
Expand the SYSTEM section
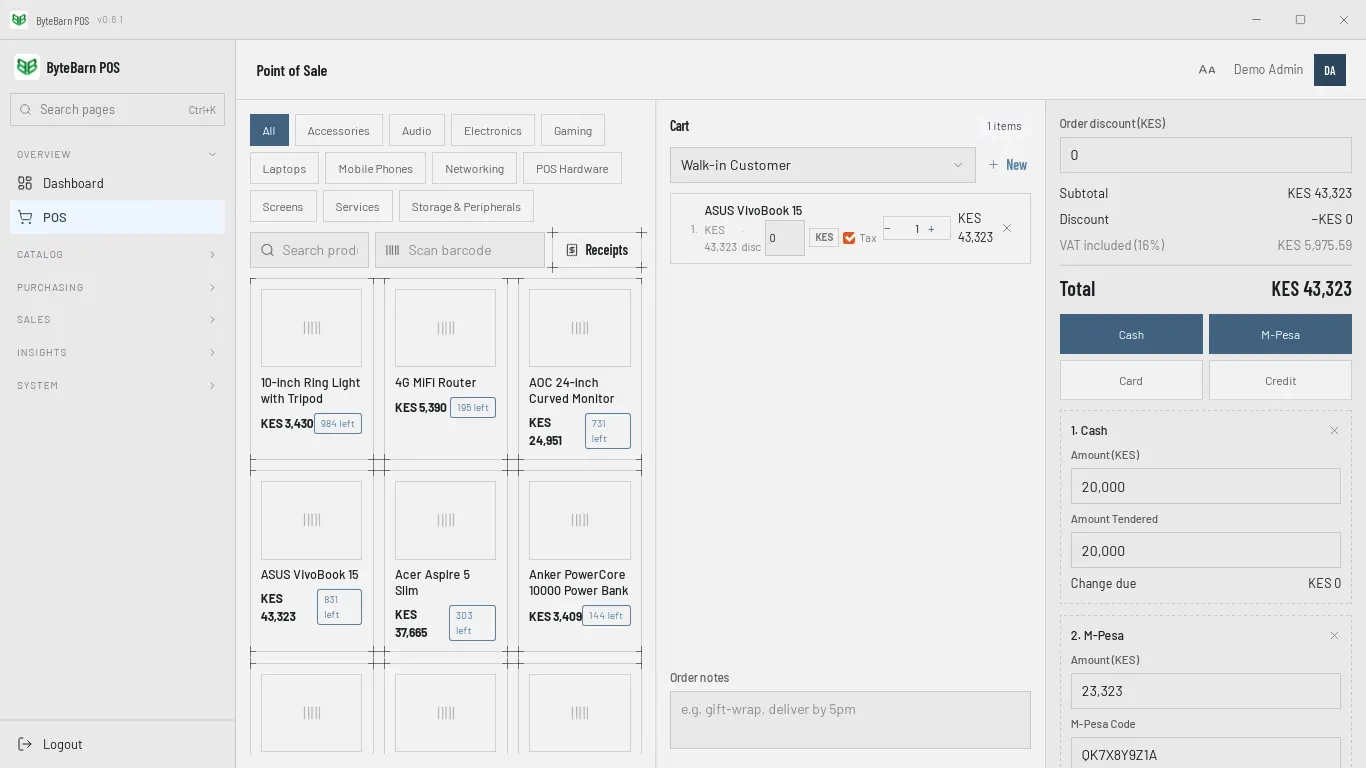tap(117, 385)
